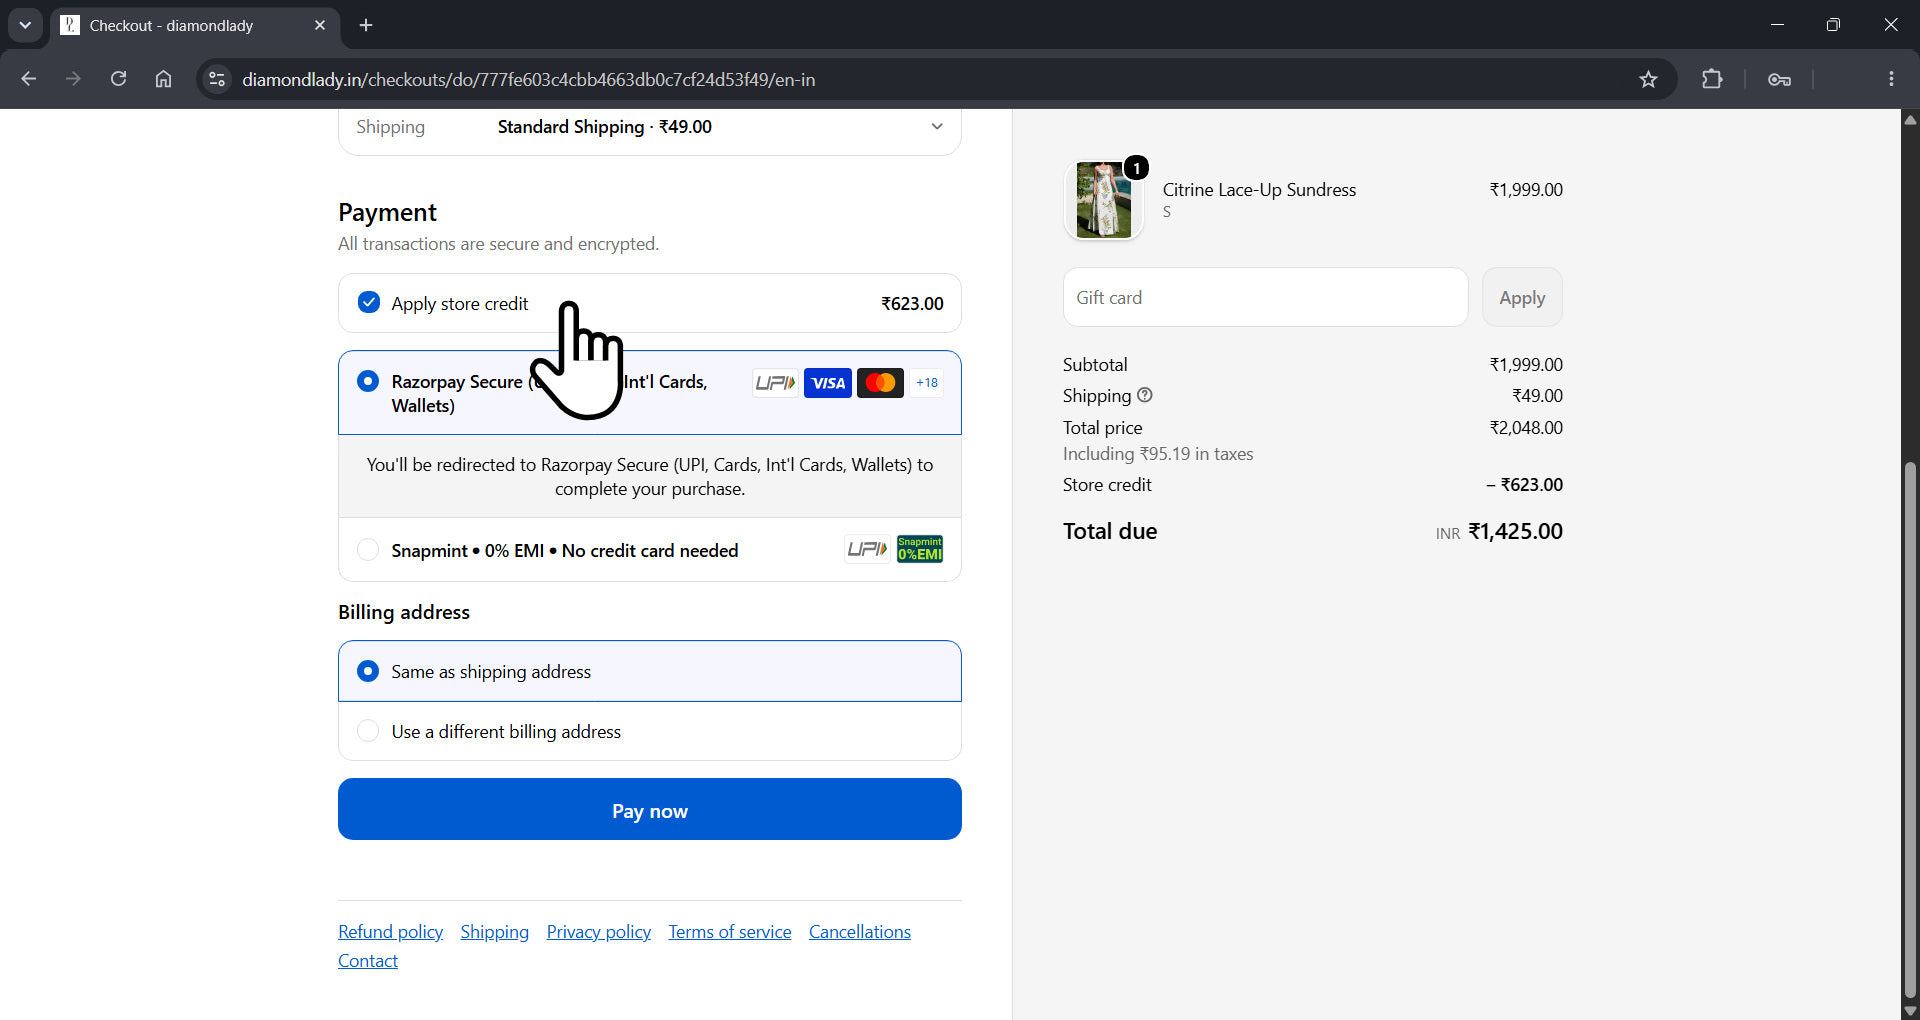Open the Refund policy link
The image size is (1920, 1020).
pos(390,932)
